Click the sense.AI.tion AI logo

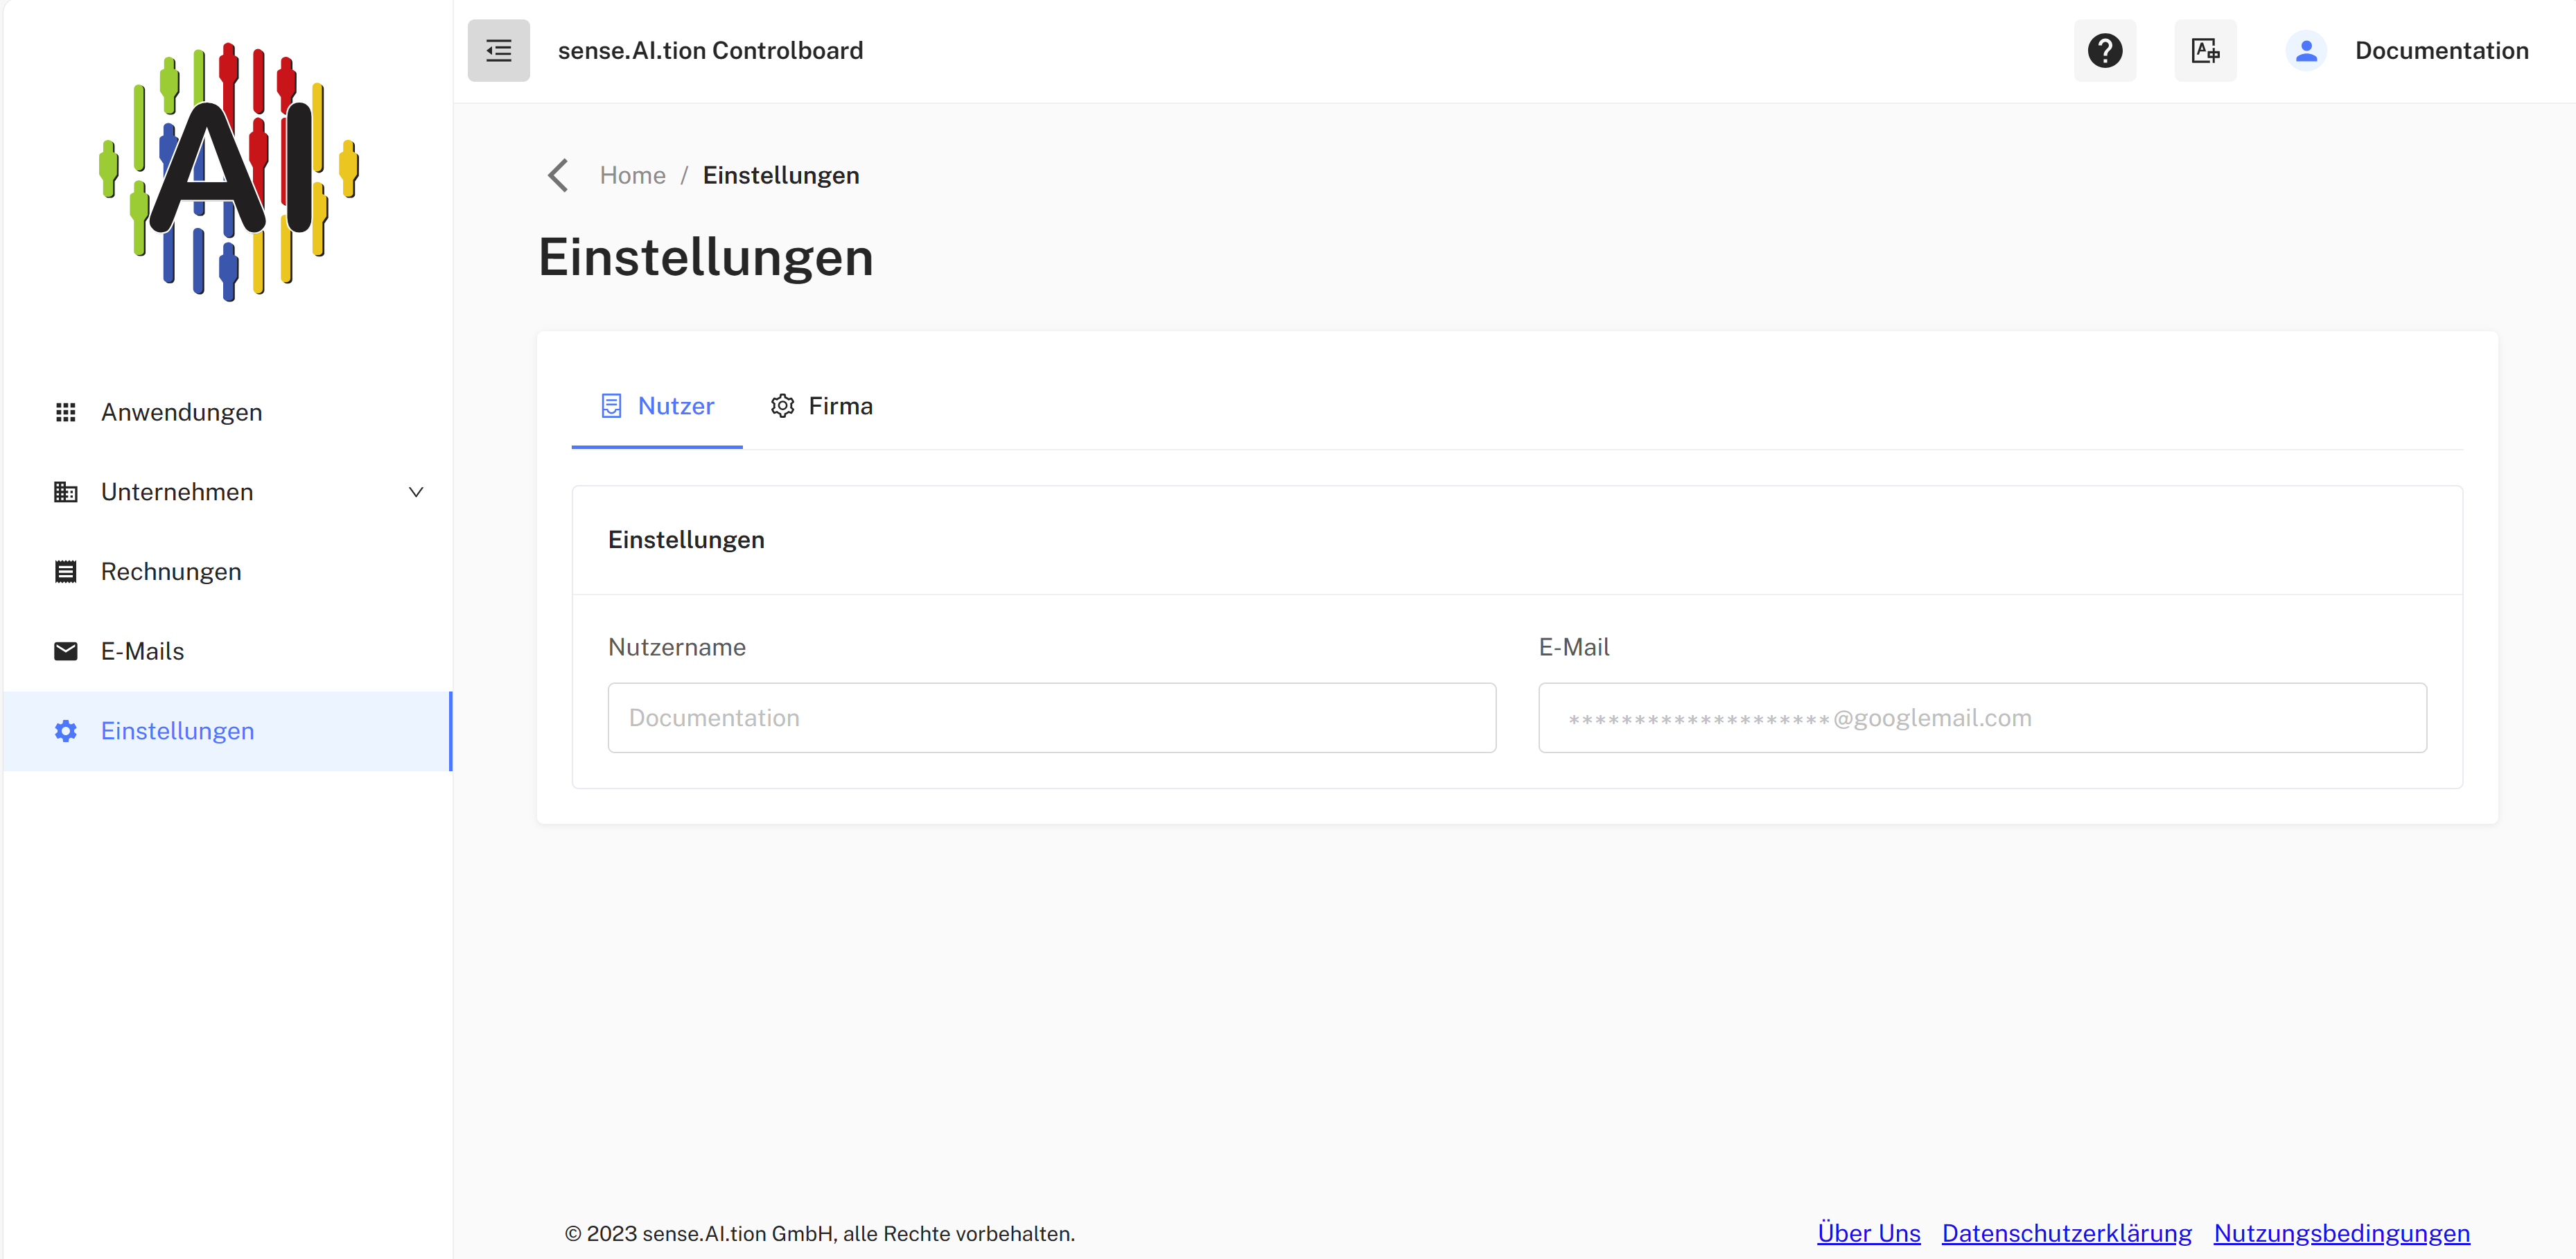229,171
